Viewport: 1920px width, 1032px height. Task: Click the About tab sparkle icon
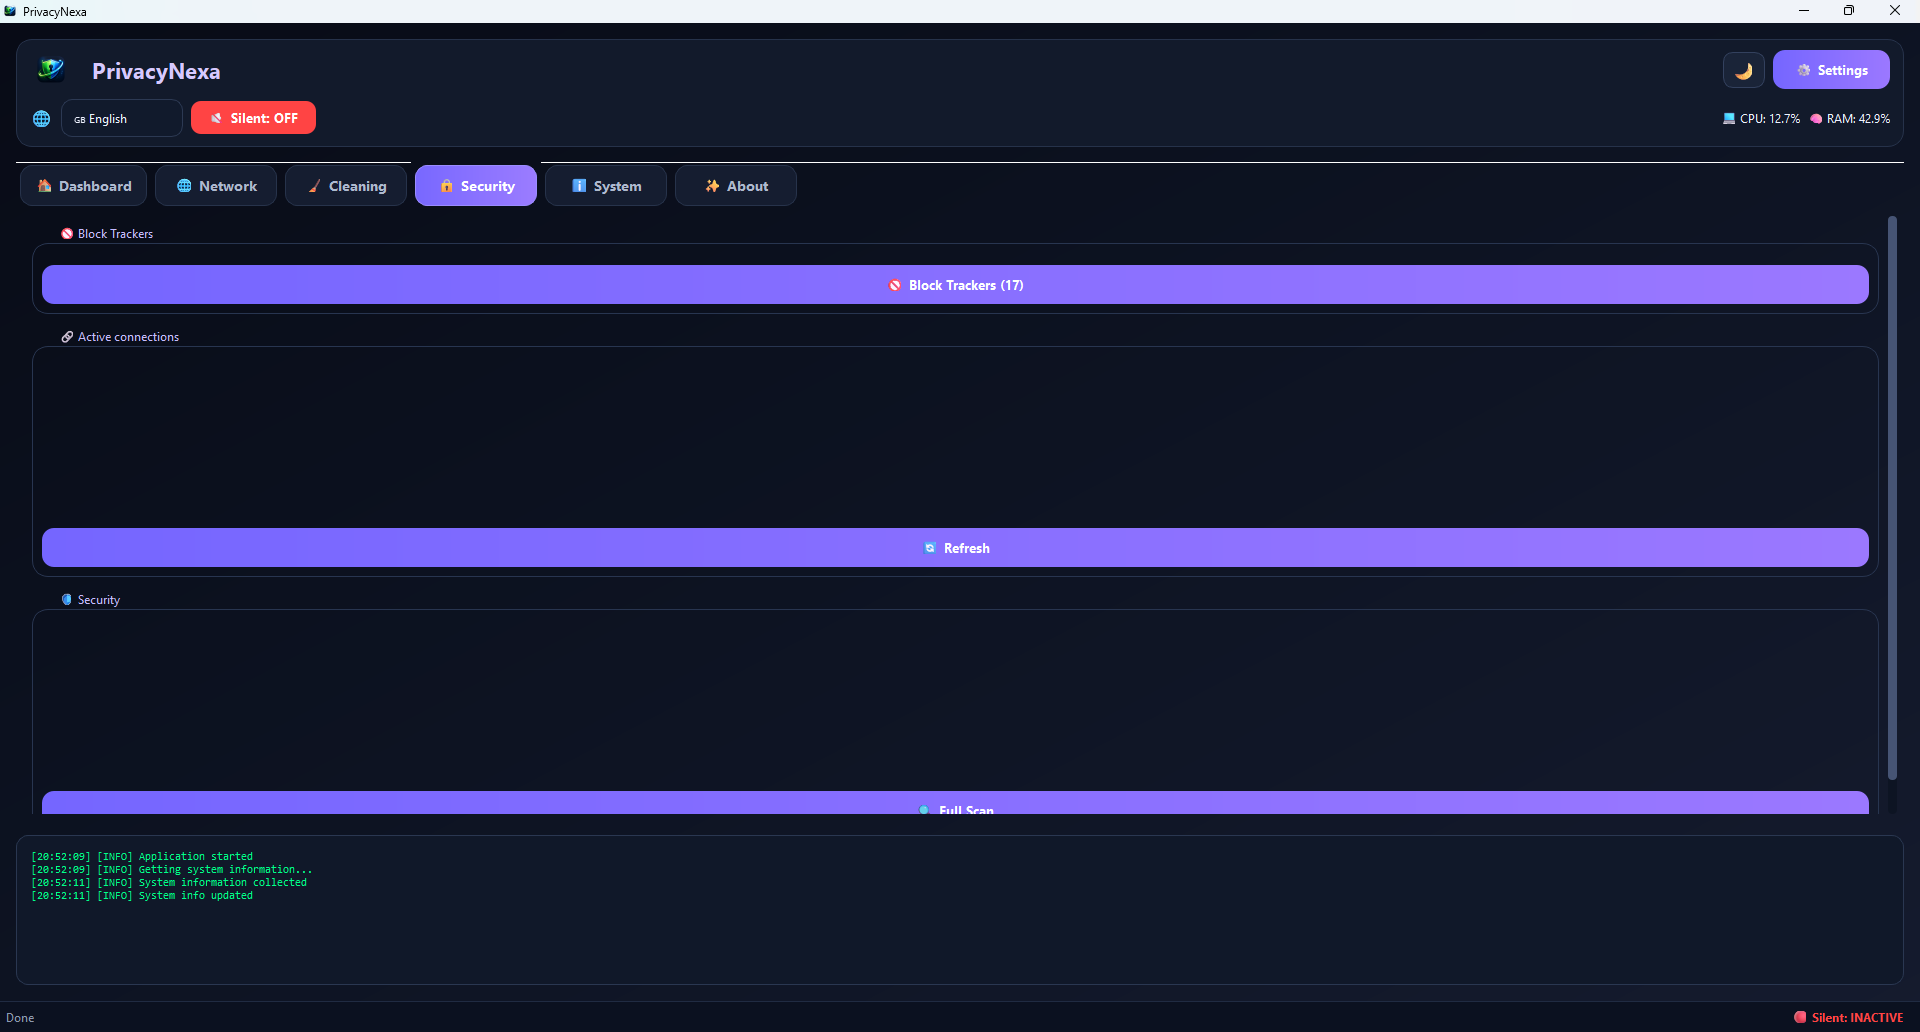coord(712,186)
